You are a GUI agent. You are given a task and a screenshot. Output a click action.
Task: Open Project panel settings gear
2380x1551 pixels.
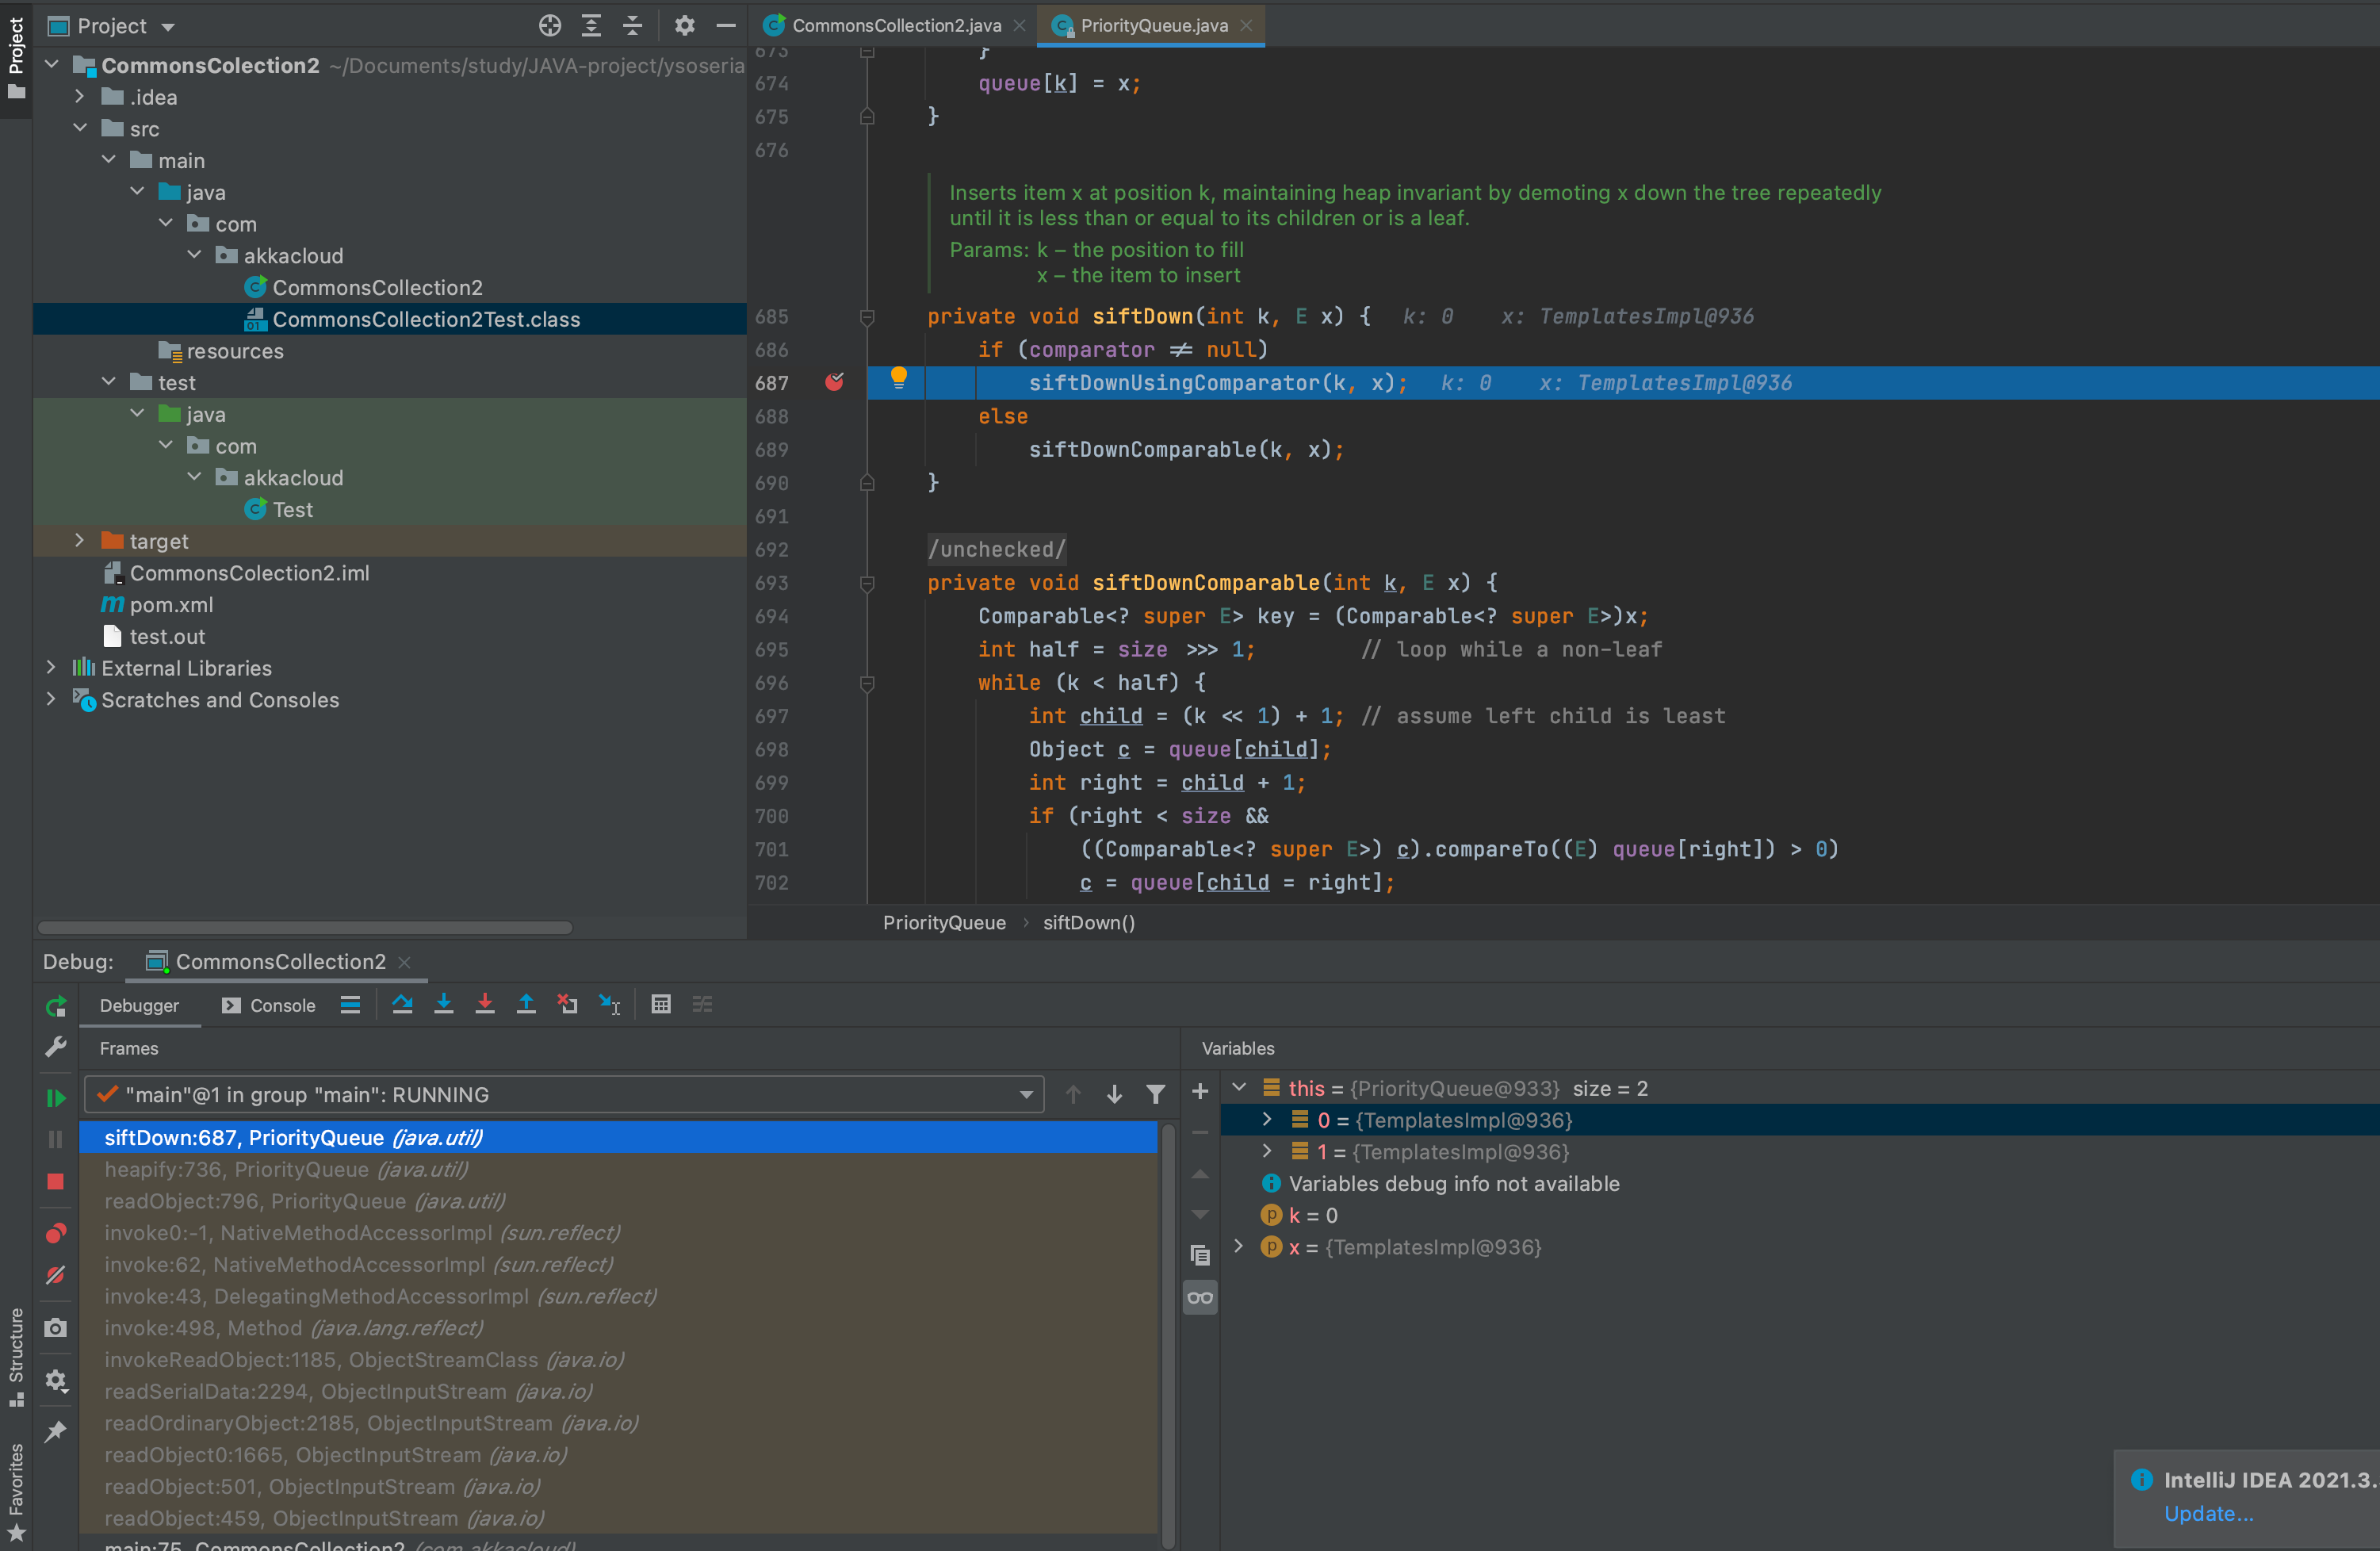pyautogui.click(x=684, y=26)
